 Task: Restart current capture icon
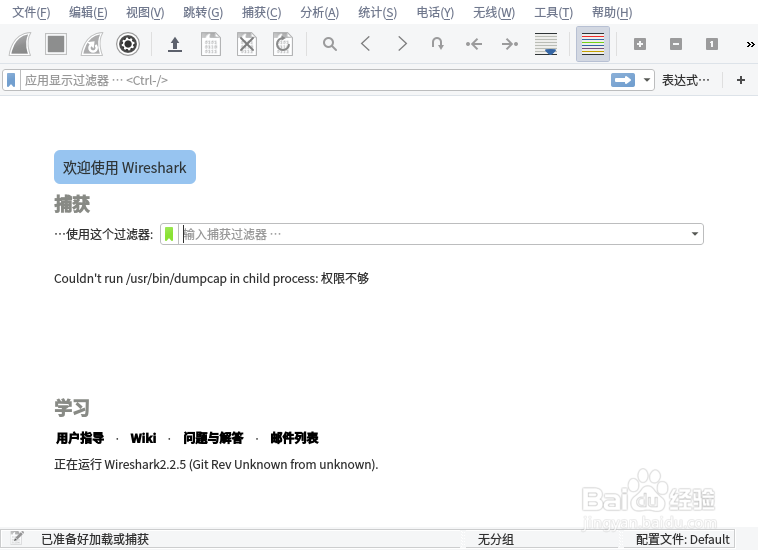click(92, 44)
